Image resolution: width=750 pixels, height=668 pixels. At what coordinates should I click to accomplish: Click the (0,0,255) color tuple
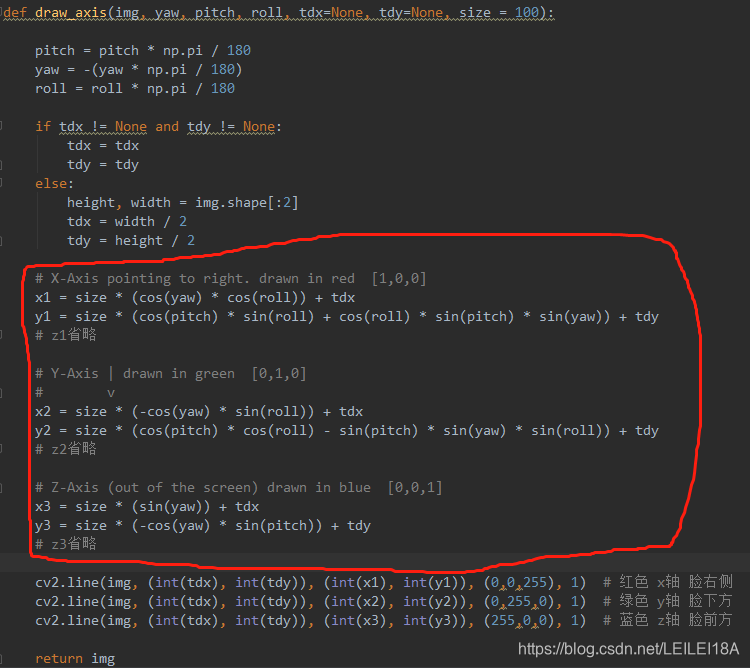pos(519,583)
